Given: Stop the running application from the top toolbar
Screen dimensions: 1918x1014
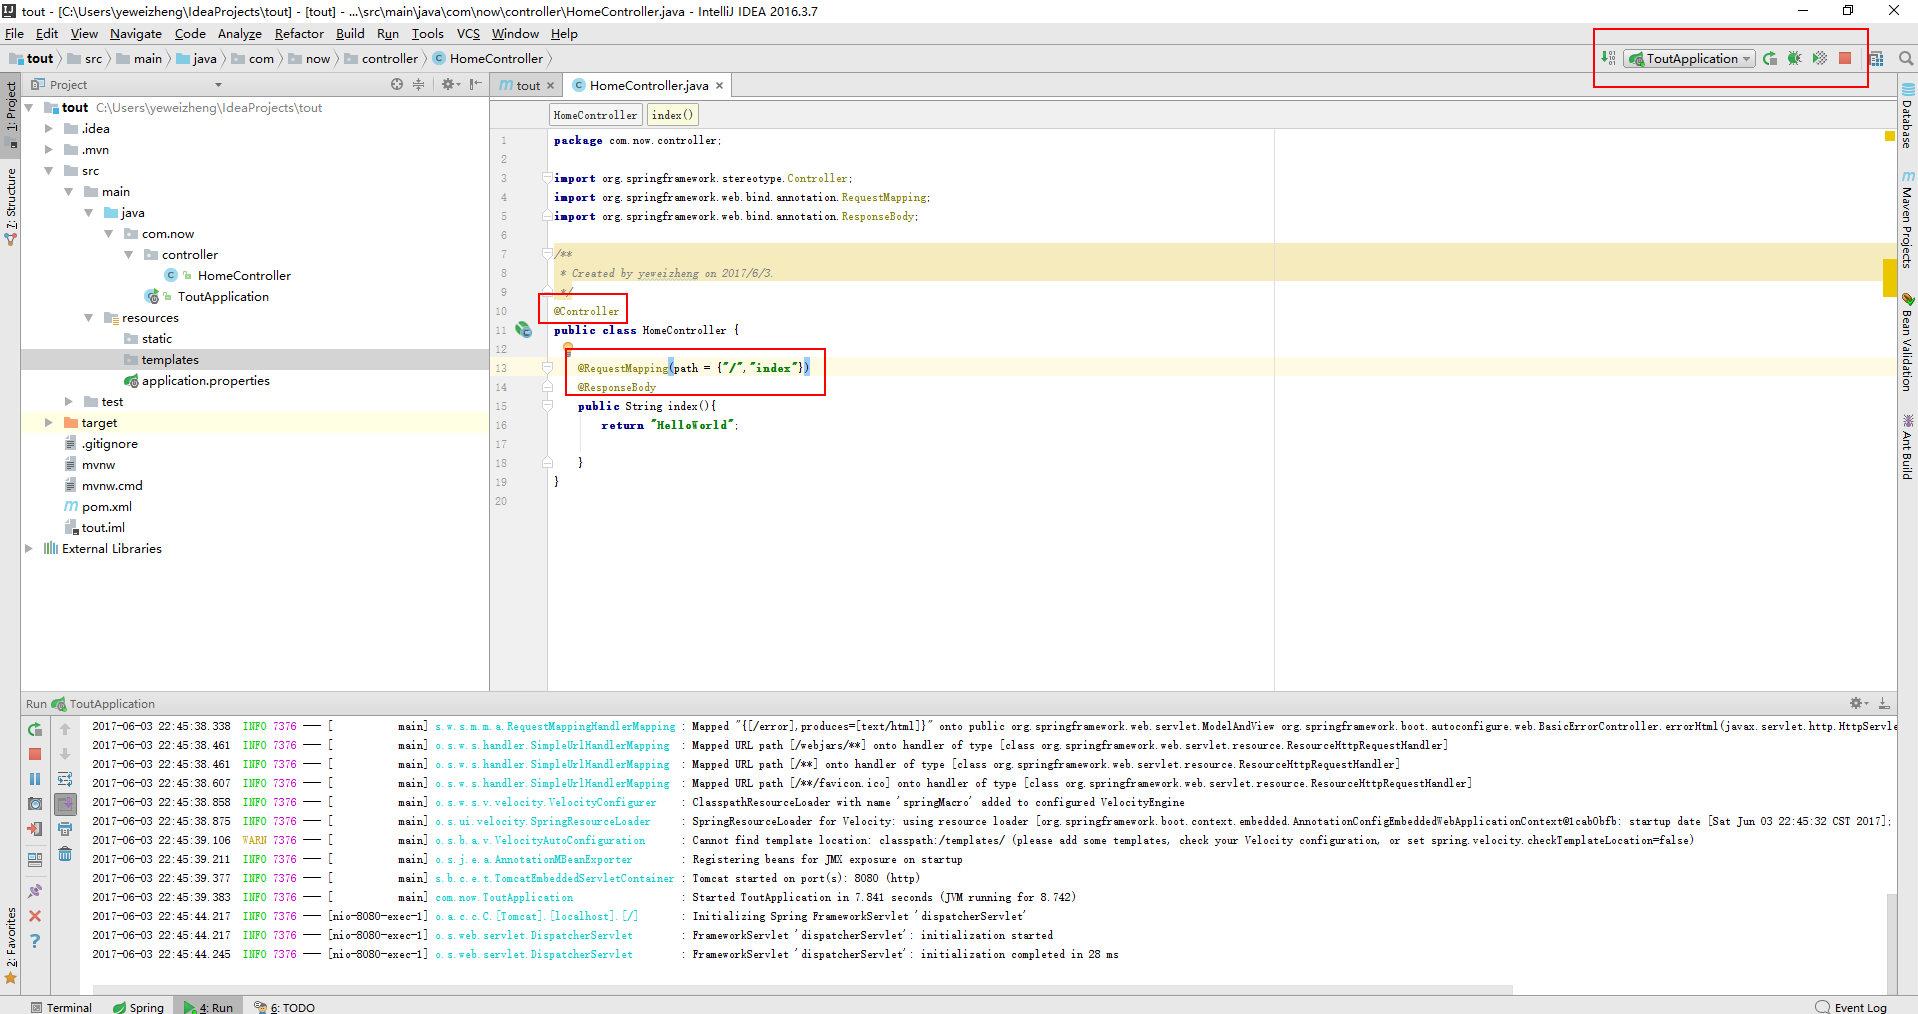Looking at the screenshot, I should coord(1845,58).
